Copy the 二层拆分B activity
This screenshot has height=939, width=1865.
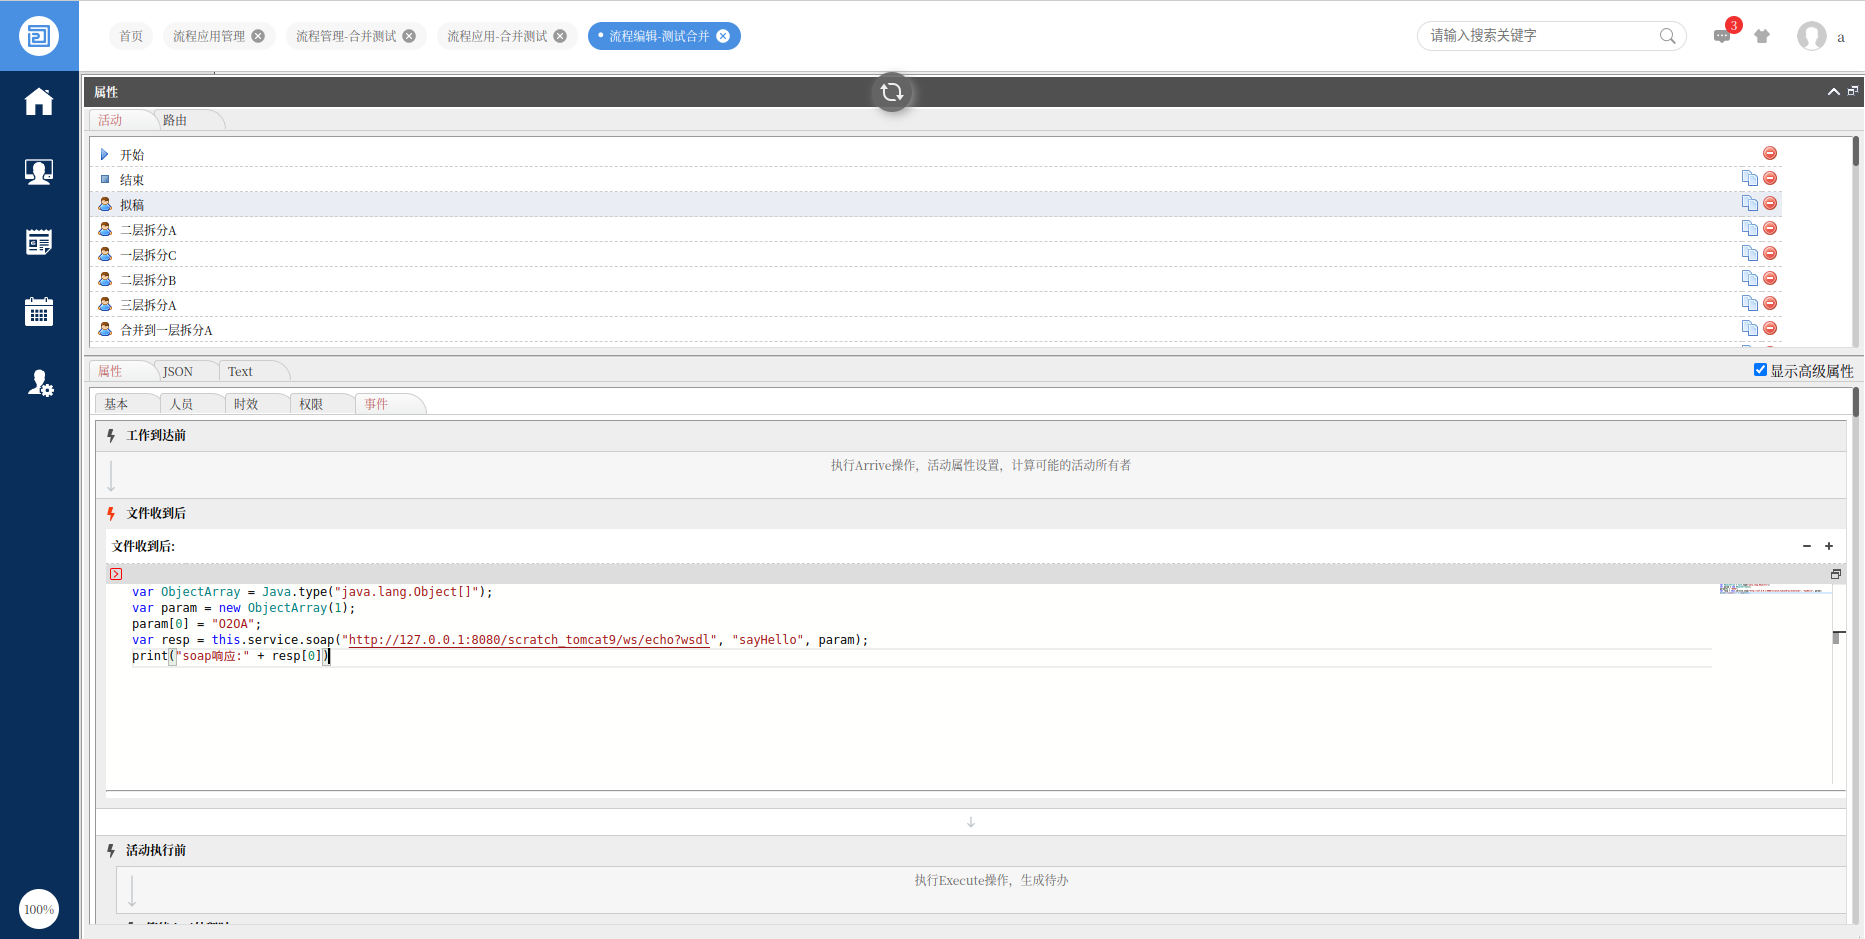1749,278
